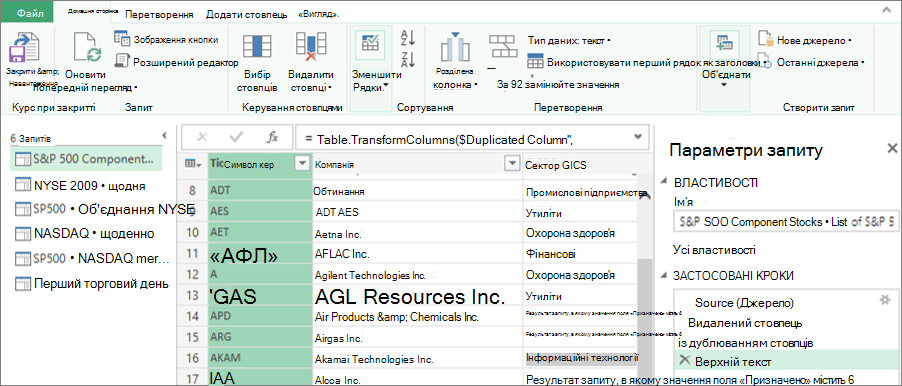Screen dimensions: 902x386
Task: Cancel formula edit with X icon
Action: pos(202,137)
